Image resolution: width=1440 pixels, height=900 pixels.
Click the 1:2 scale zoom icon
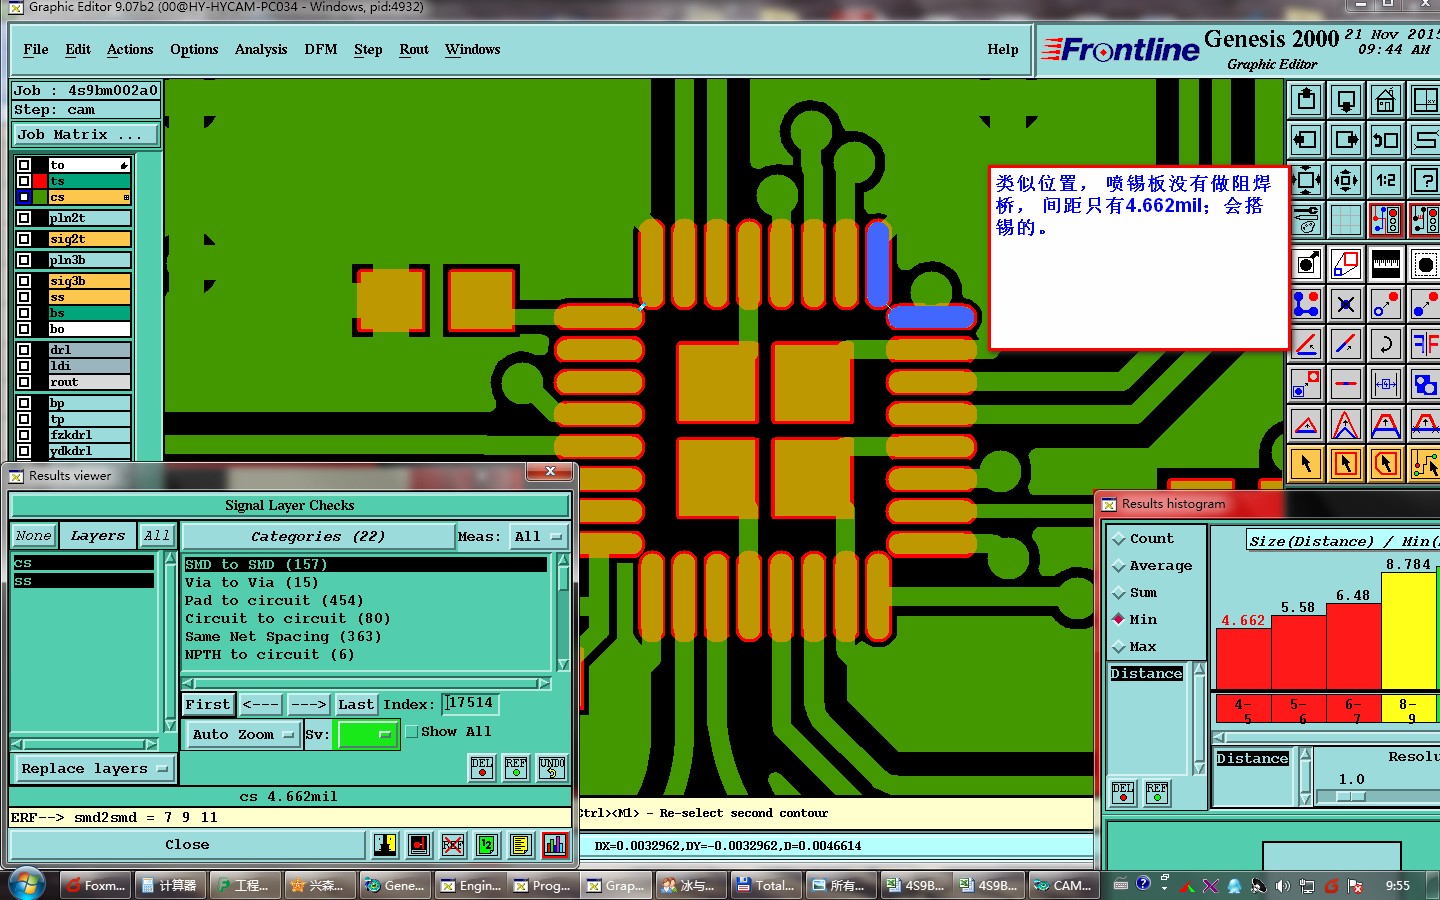coord(1386,181)
